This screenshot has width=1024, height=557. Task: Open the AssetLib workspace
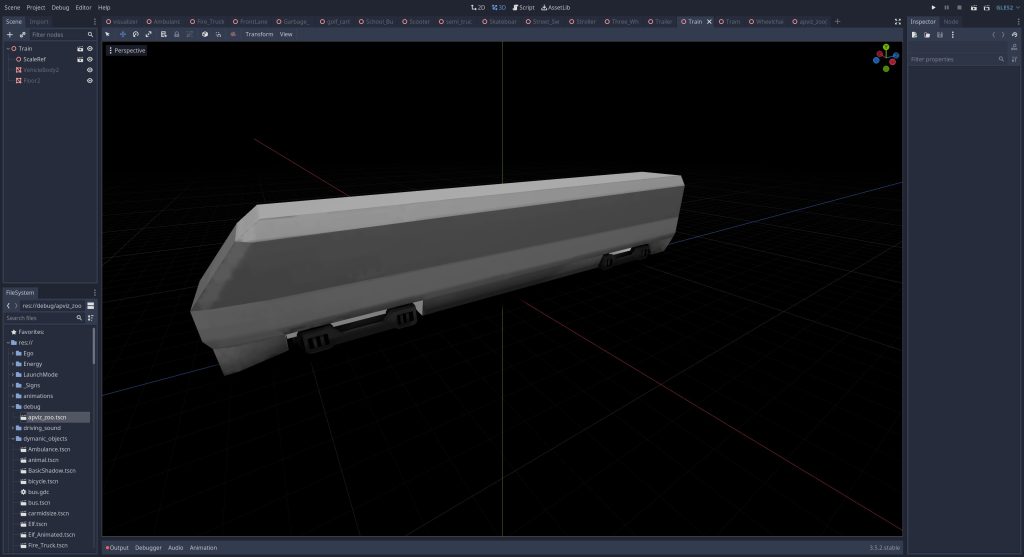point(555,7)
